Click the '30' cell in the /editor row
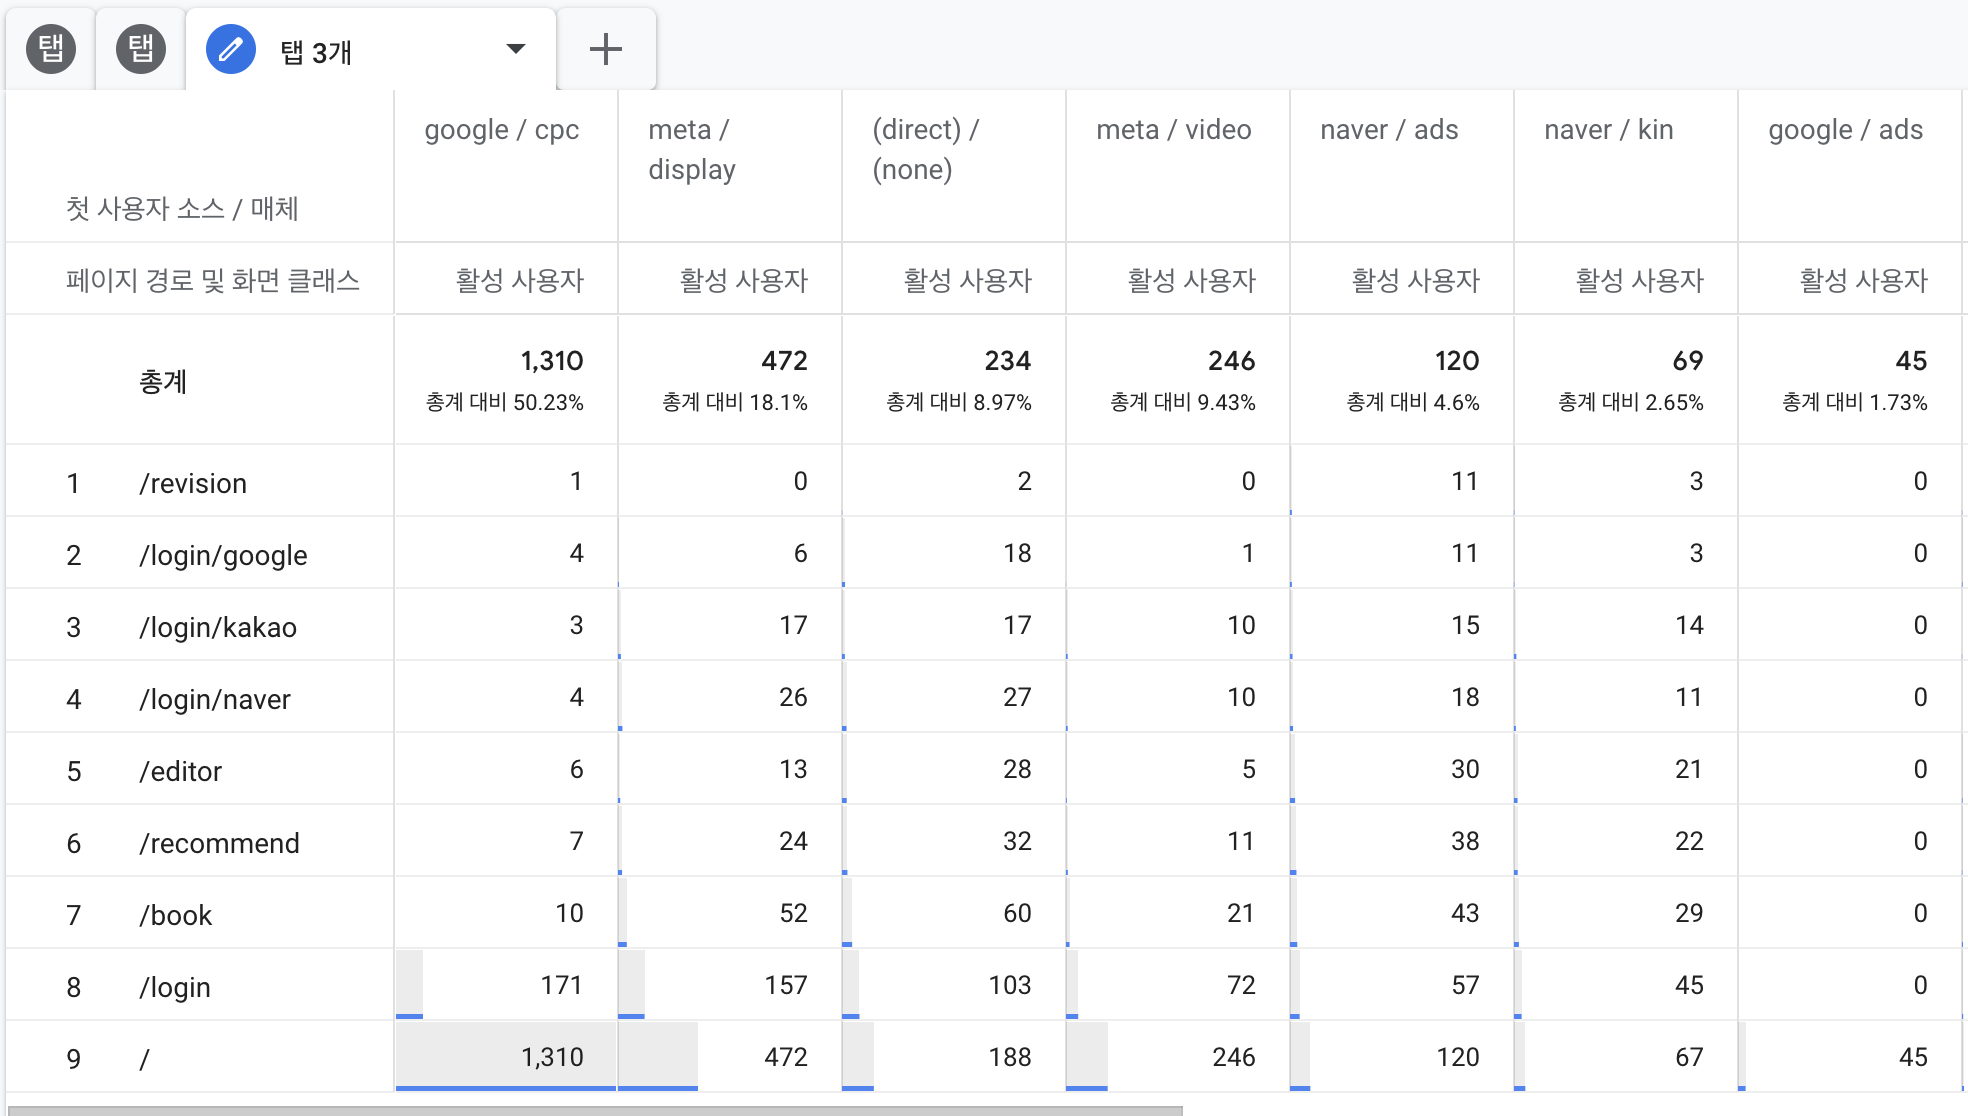The width and height of the screenshot is (1968, 1116). click(1465, 769)
